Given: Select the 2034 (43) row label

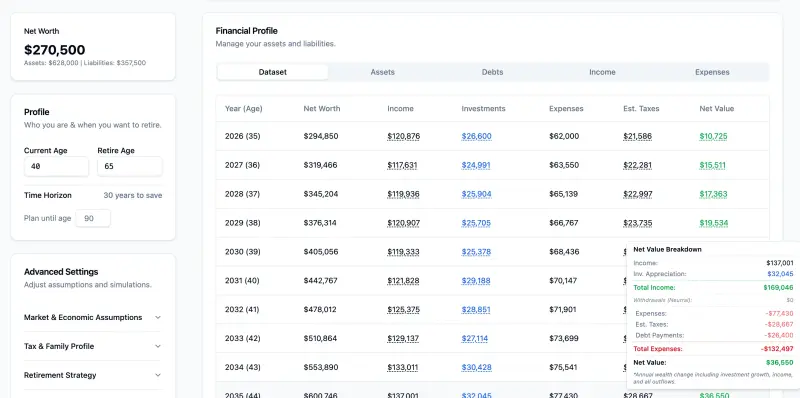Looking at the screenshot, I should coord(242,367).
